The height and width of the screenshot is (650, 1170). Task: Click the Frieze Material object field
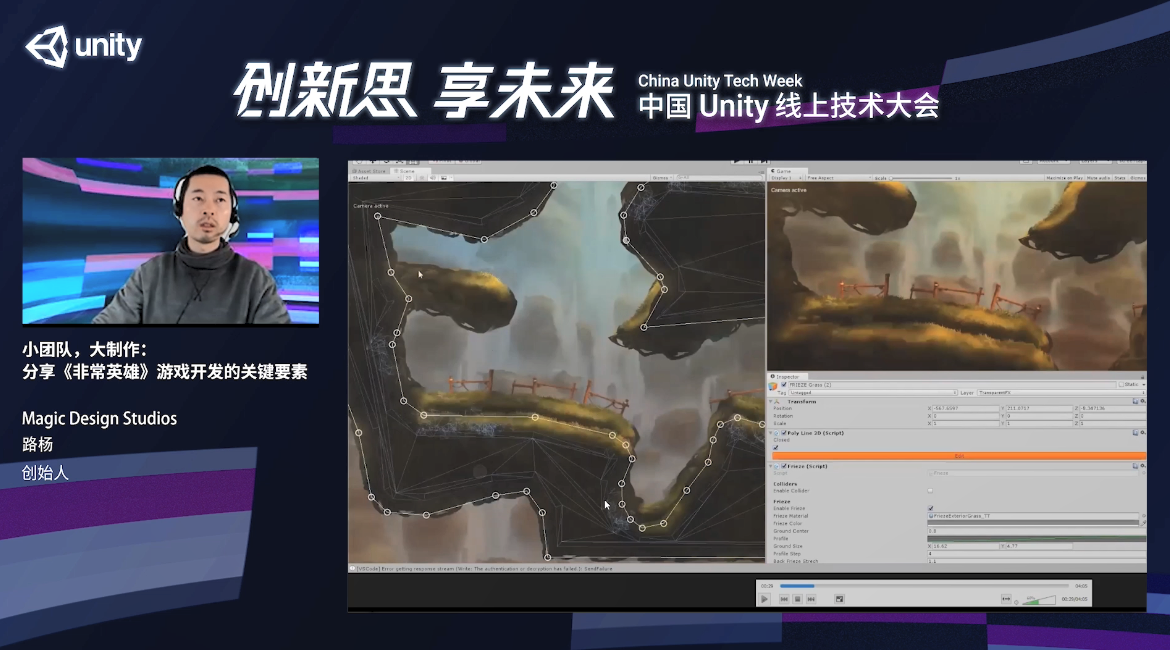tap(1033, 516)
